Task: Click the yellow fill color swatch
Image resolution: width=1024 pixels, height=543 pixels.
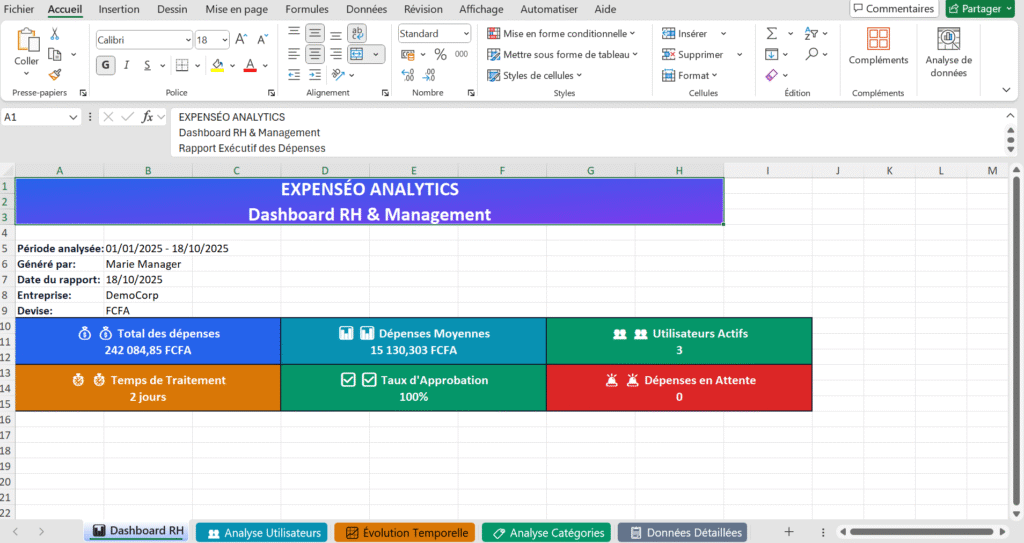Action: coord(218,65)
